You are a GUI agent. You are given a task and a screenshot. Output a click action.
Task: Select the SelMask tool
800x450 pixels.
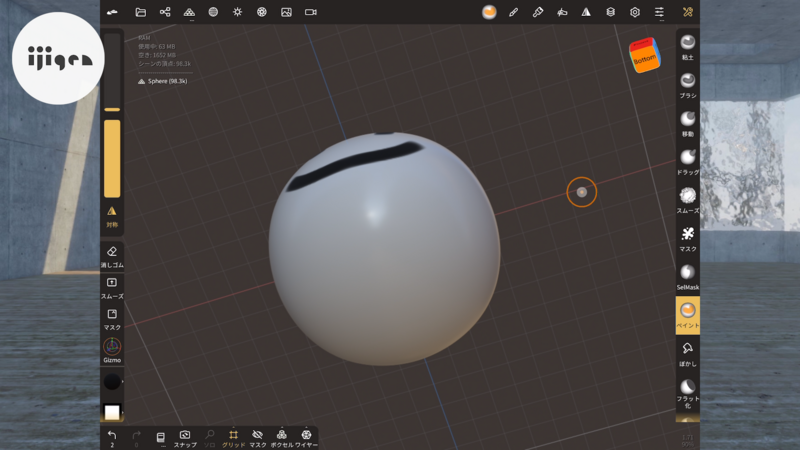tap(688, 277)
